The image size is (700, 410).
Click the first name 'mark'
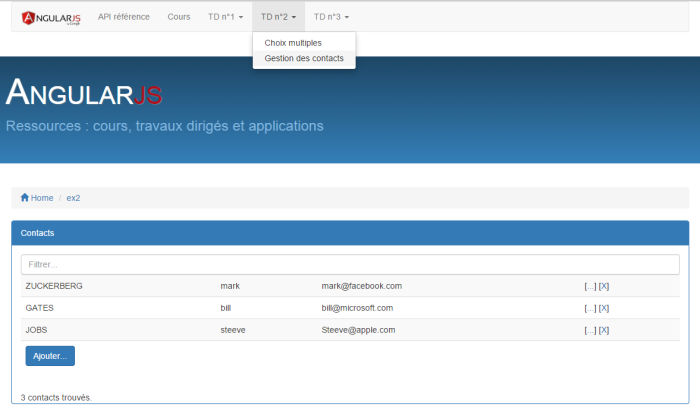click(230, 286)
